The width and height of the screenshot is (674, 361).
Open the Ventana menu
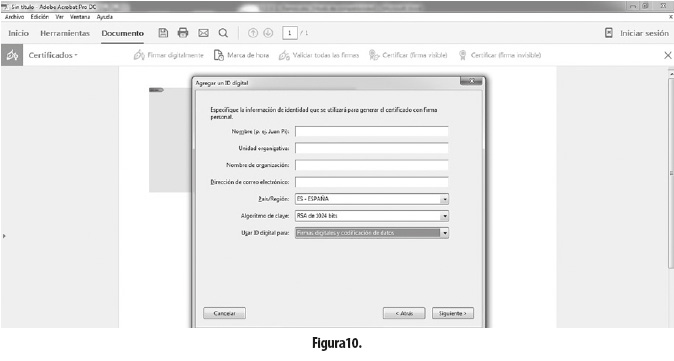(x=80, y=17)
